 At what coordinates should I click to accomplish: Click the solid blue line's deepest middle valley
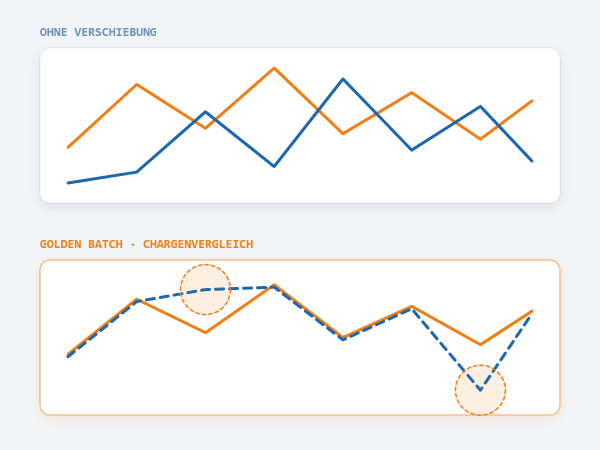274,166
